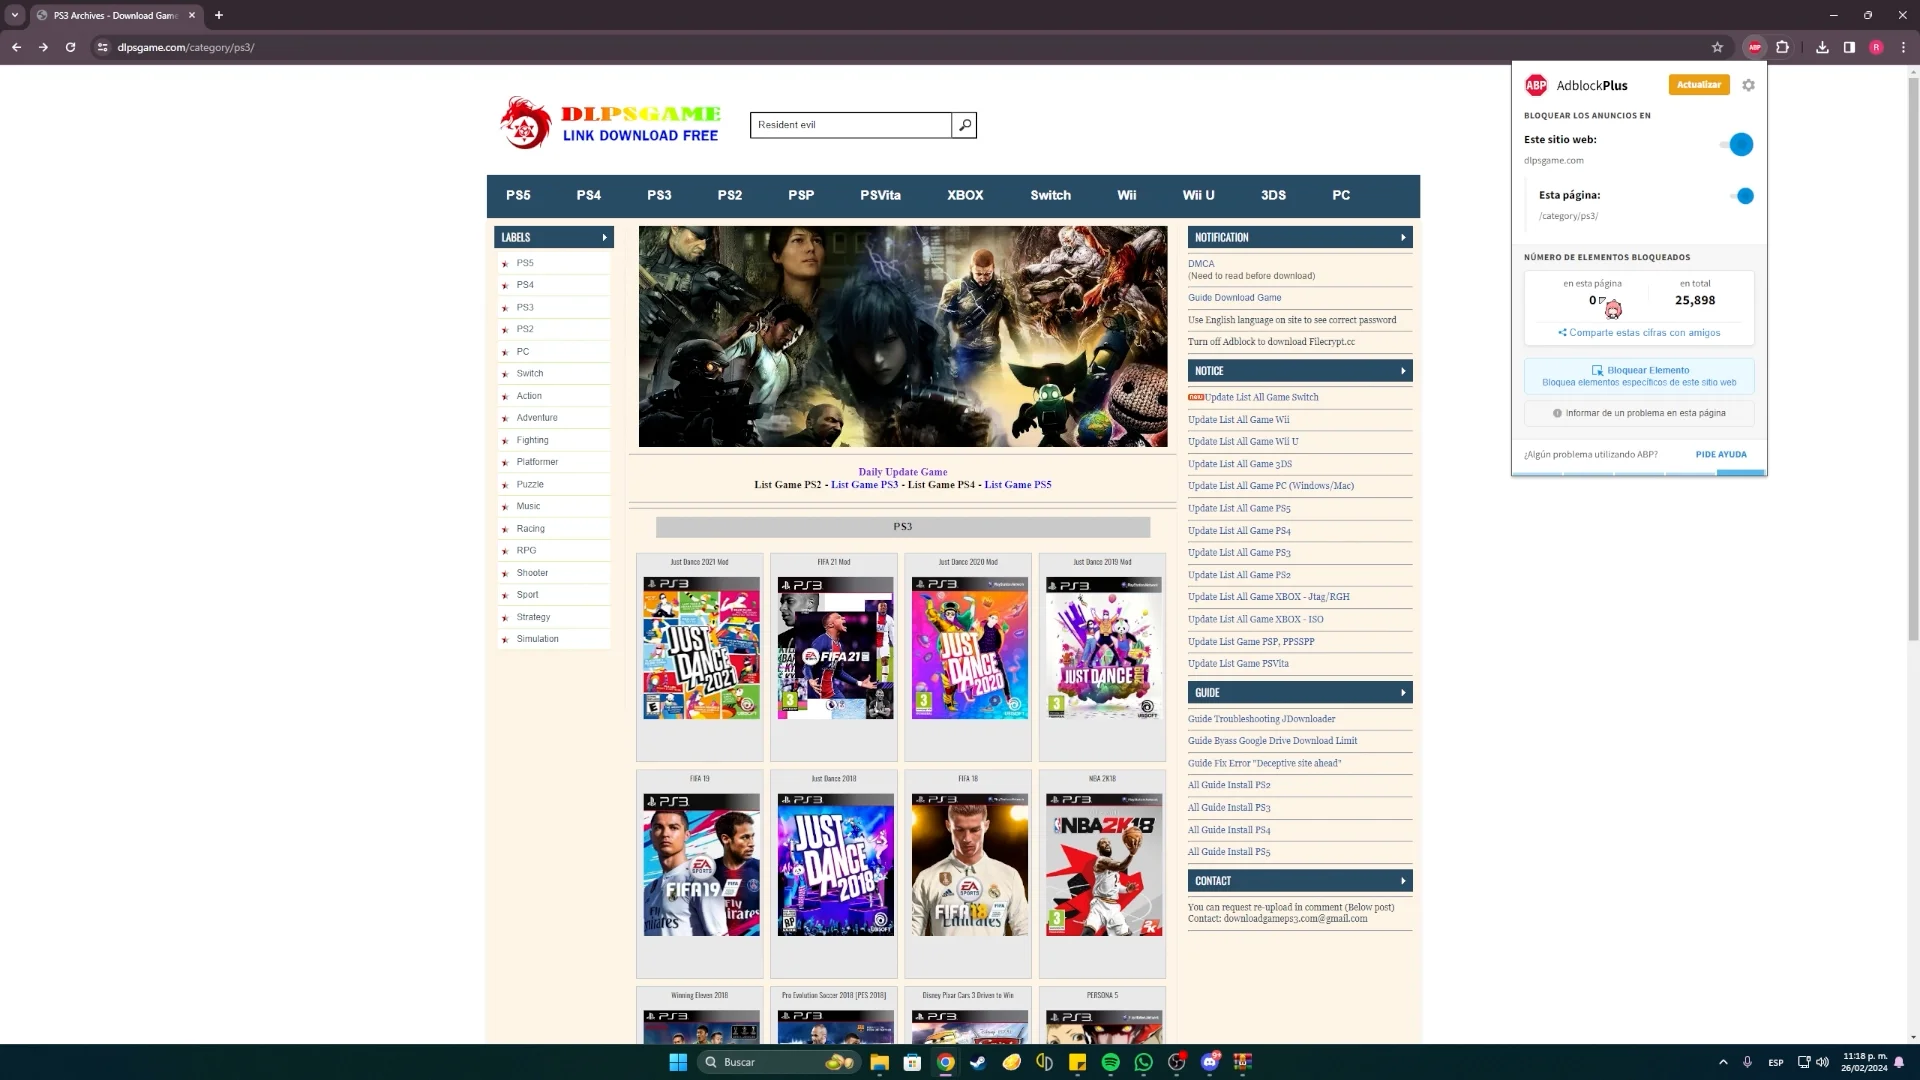Expand the NOTIFICATION panel arrow
Screen dimensions: 1920x1080
click(x=1403, y=237)
